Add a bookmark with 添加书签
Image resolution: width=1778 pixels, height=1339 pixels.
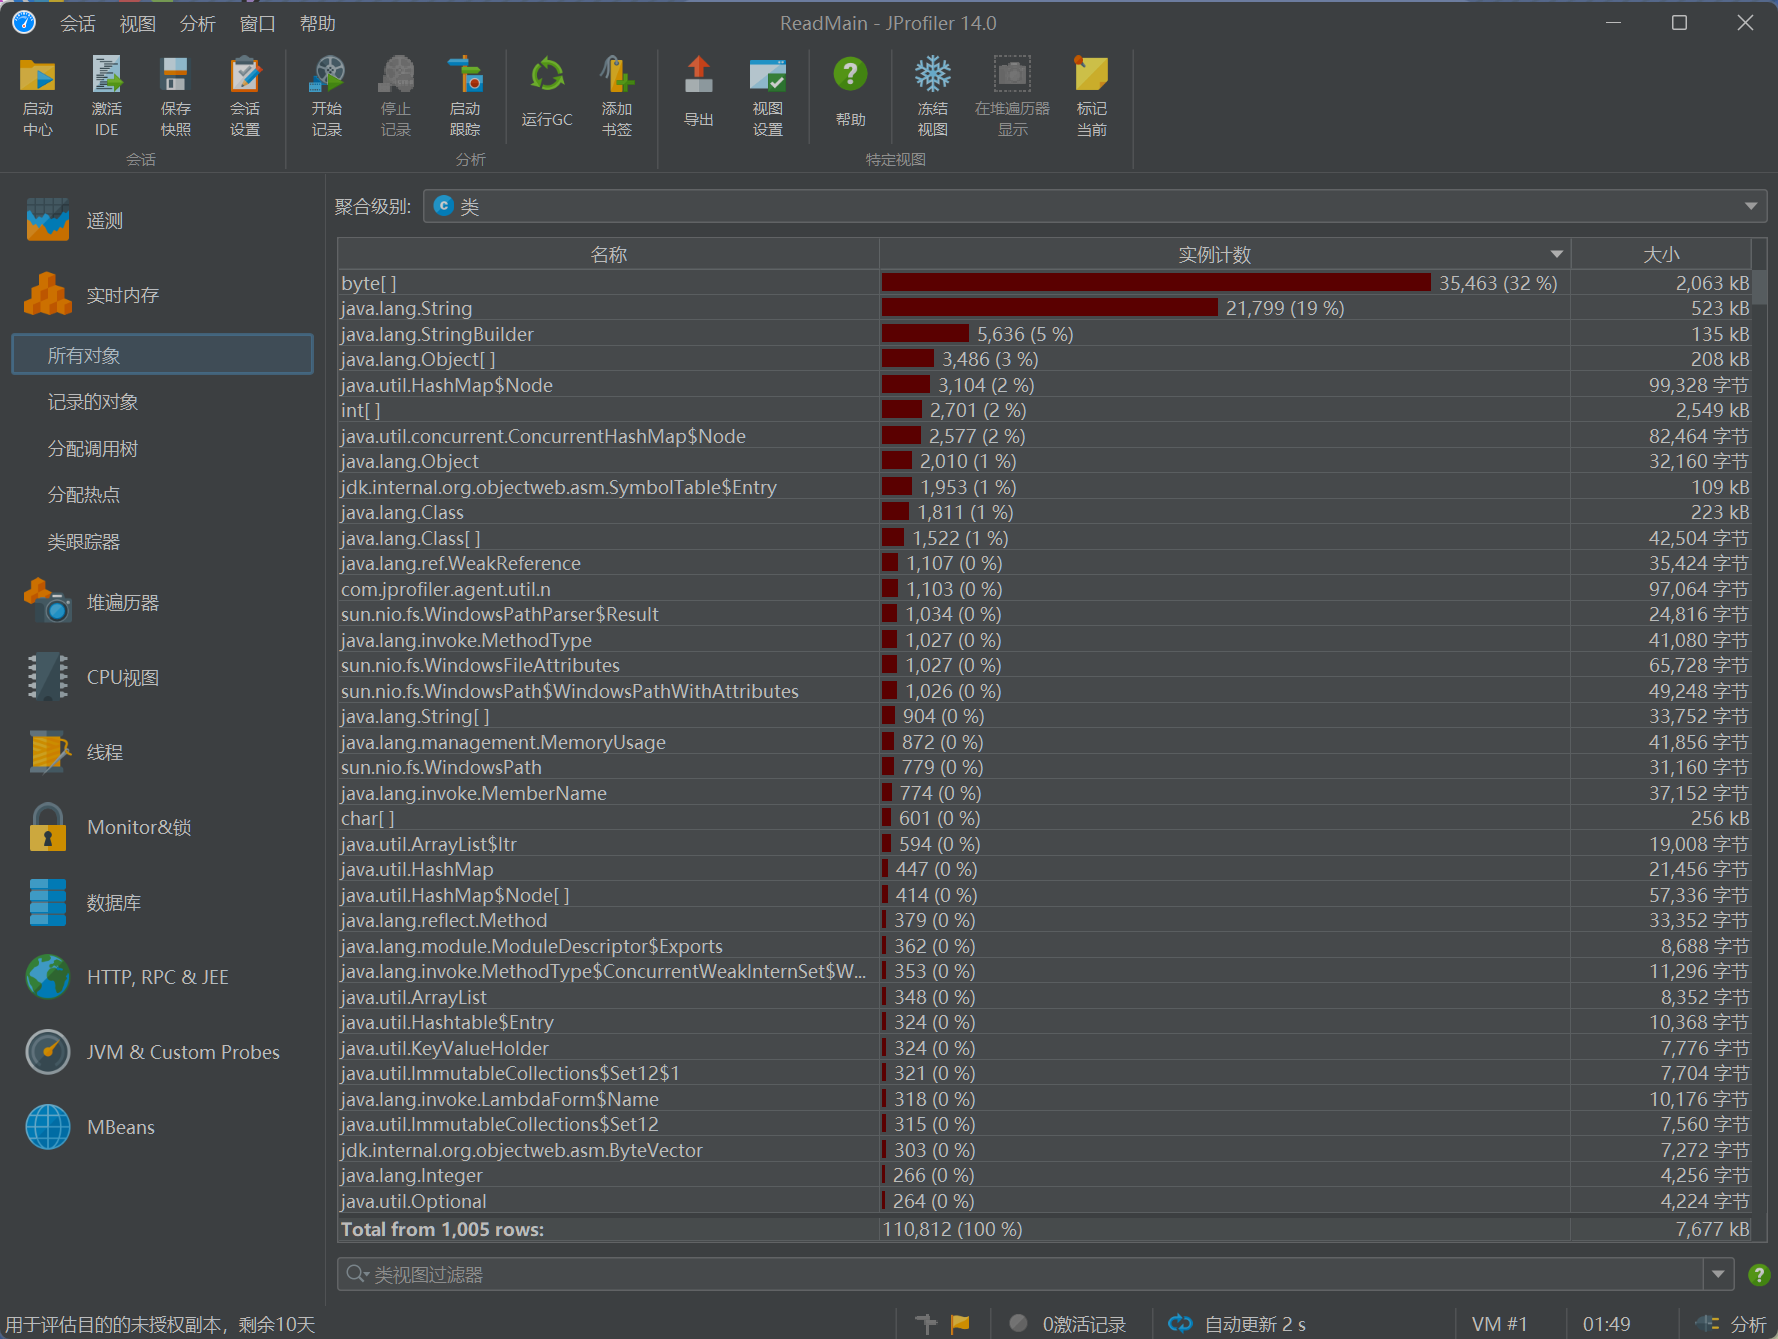(617, 96)
